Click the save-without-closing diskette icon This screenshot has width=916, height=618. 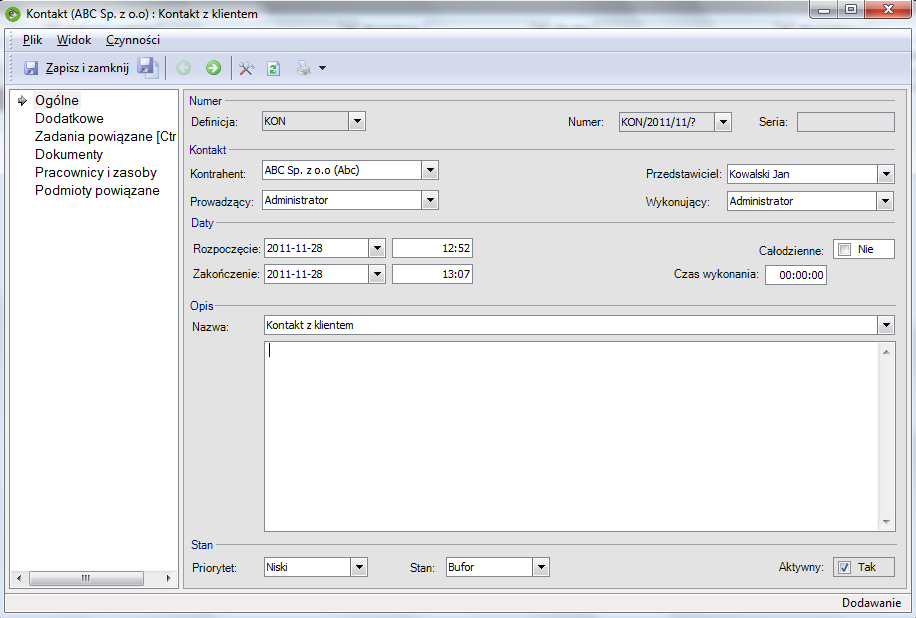pos(148,68)
